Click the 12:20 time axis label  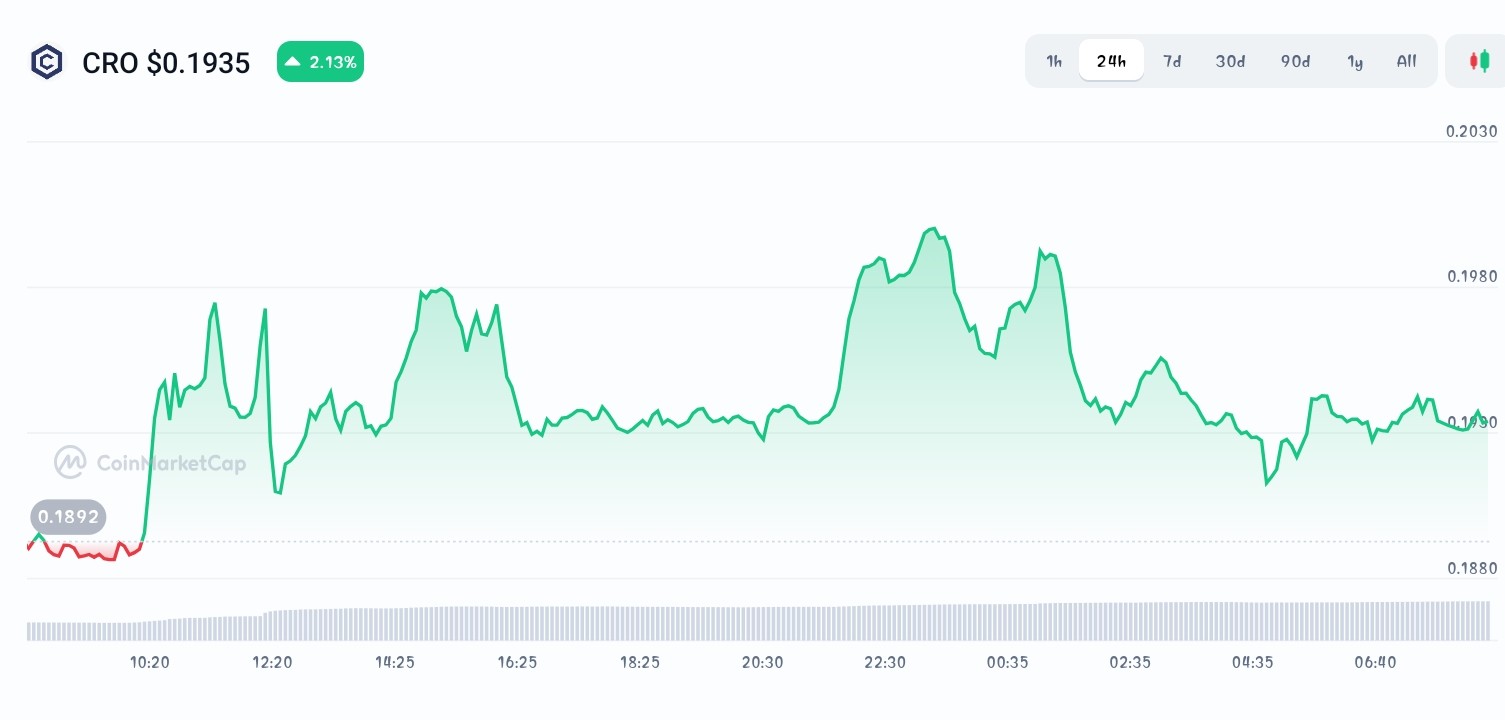click(x=272, y=662)
